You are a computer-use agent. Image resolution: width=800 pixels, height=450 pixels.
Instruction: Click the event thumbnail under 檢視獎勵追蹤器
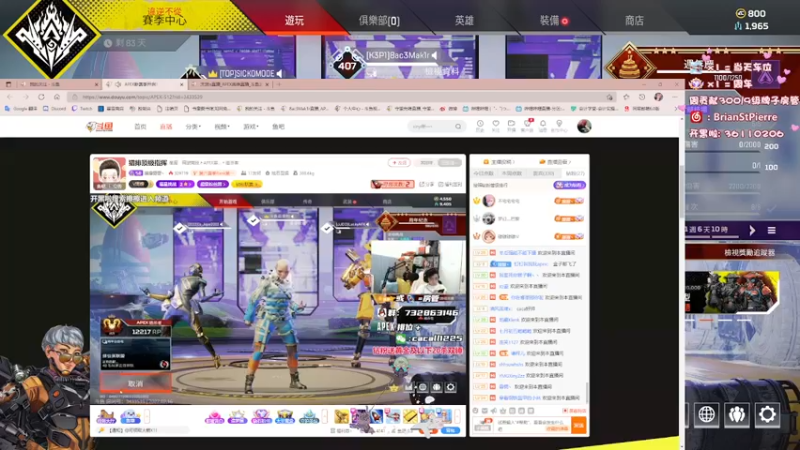[732, 292]
